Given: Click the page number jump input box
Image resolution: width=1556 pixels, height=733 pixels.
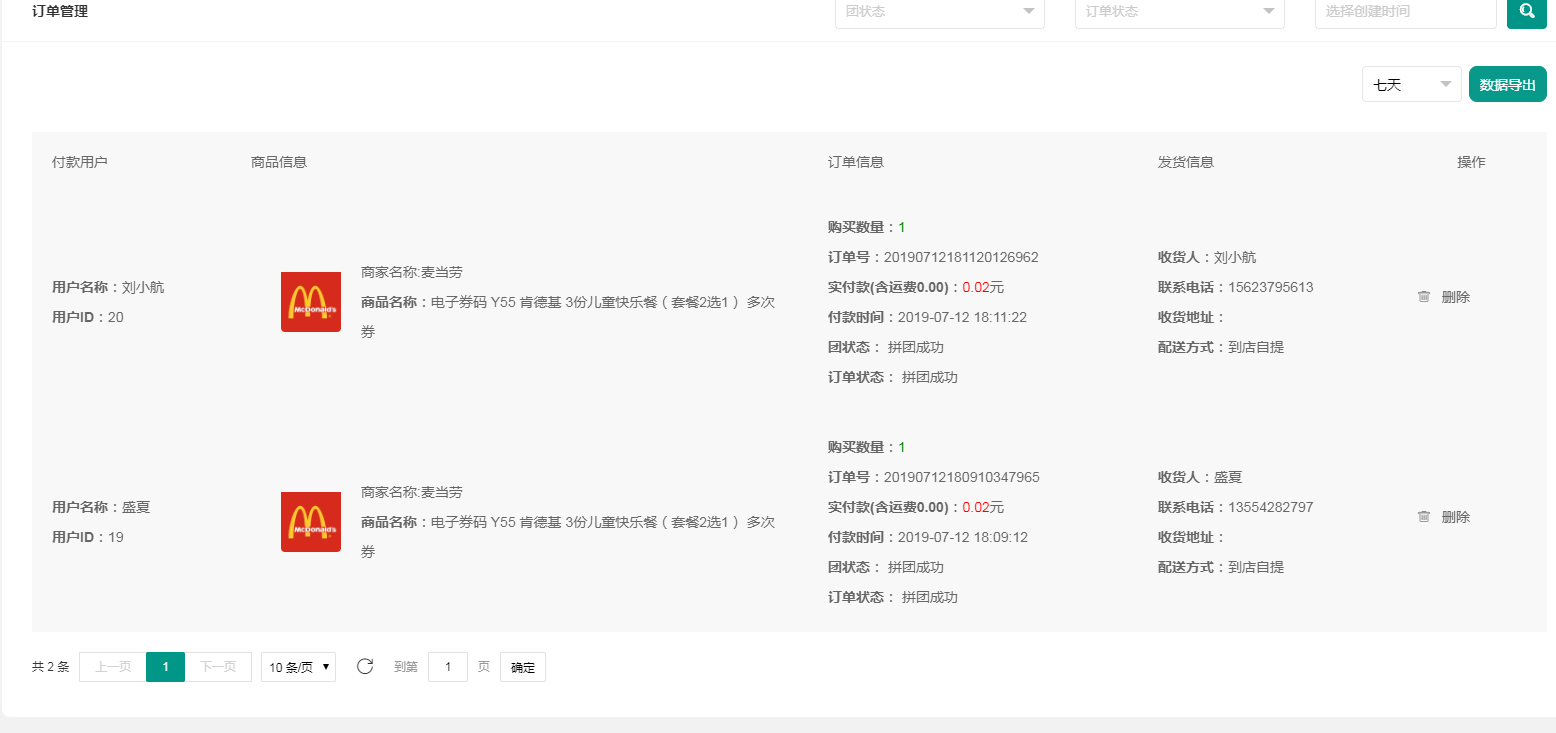Looking at the screenshot, I should pos(448,667).
